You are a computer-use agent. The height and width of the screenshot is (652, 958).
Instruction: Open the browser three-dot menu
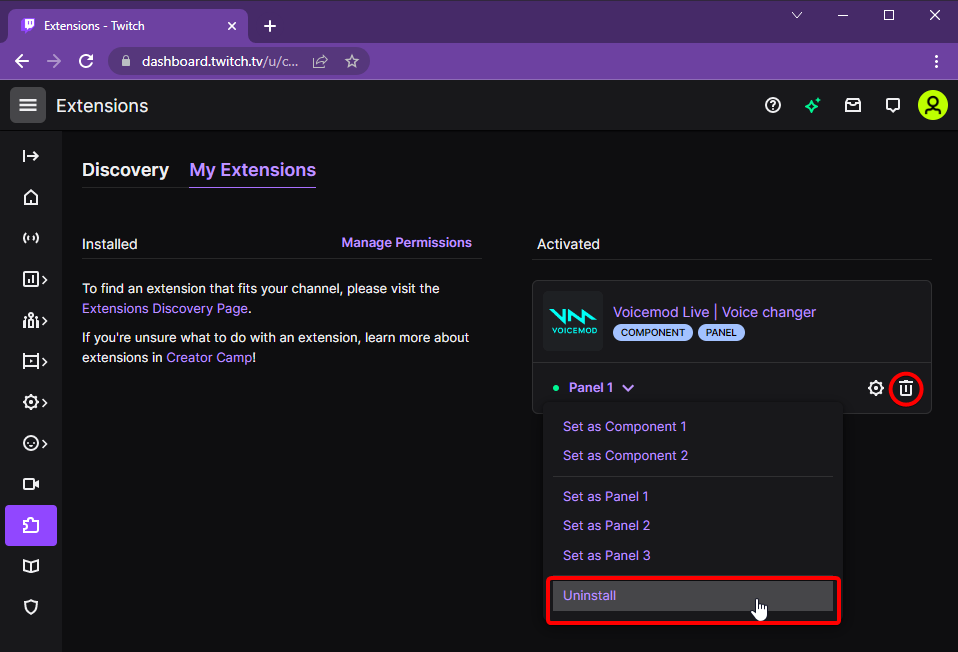(x=936, y=61)
